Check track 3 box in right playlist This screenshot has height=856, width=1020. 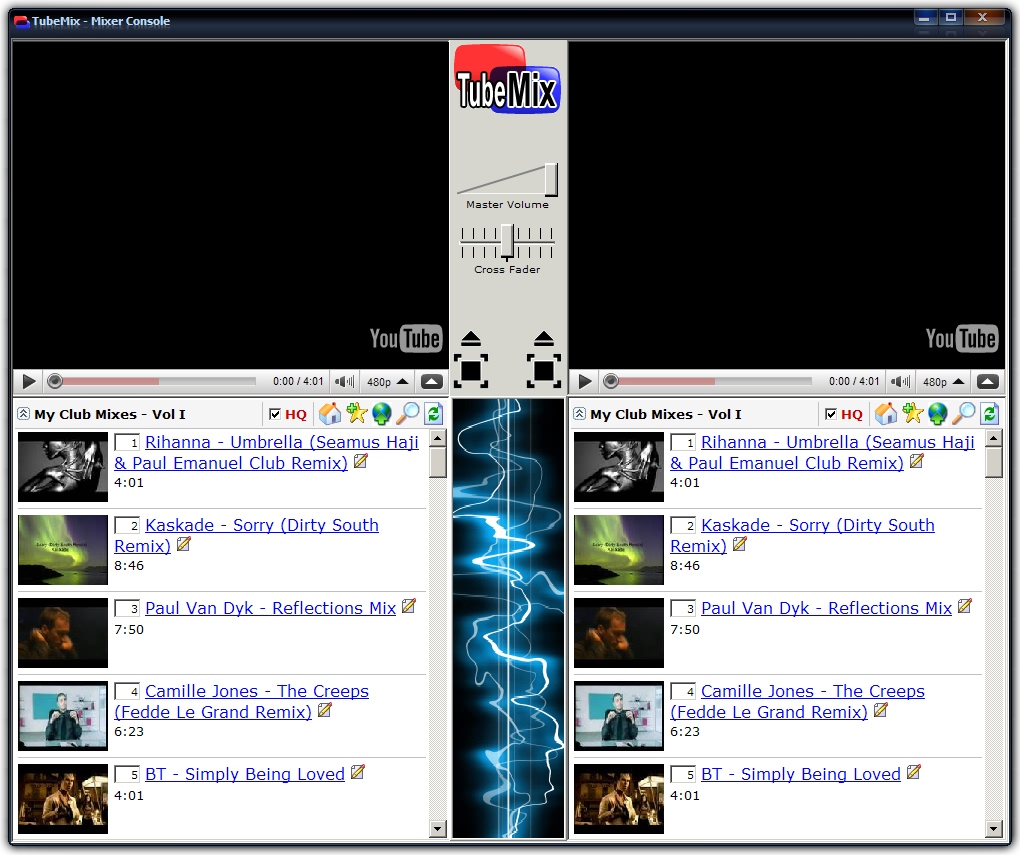[x=683, y=608]
